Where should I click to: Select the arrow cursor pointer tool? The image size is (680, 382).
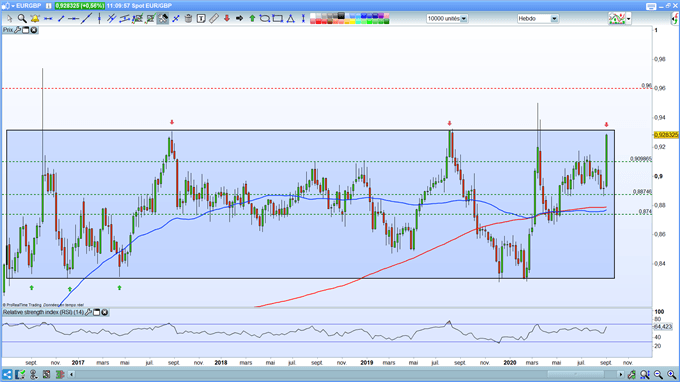point(10,19)
